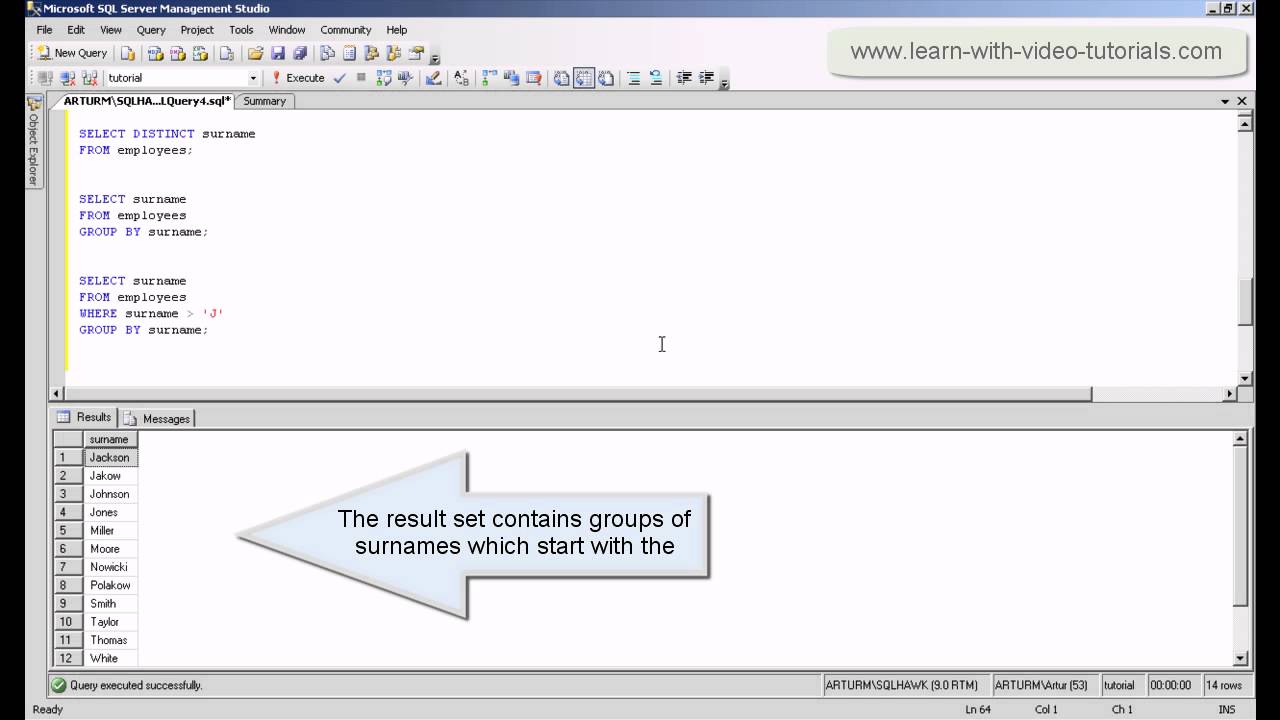Screen dimensions: 1280x720
Task: Click the Save floppy disk icon
Action: point(278,53)
